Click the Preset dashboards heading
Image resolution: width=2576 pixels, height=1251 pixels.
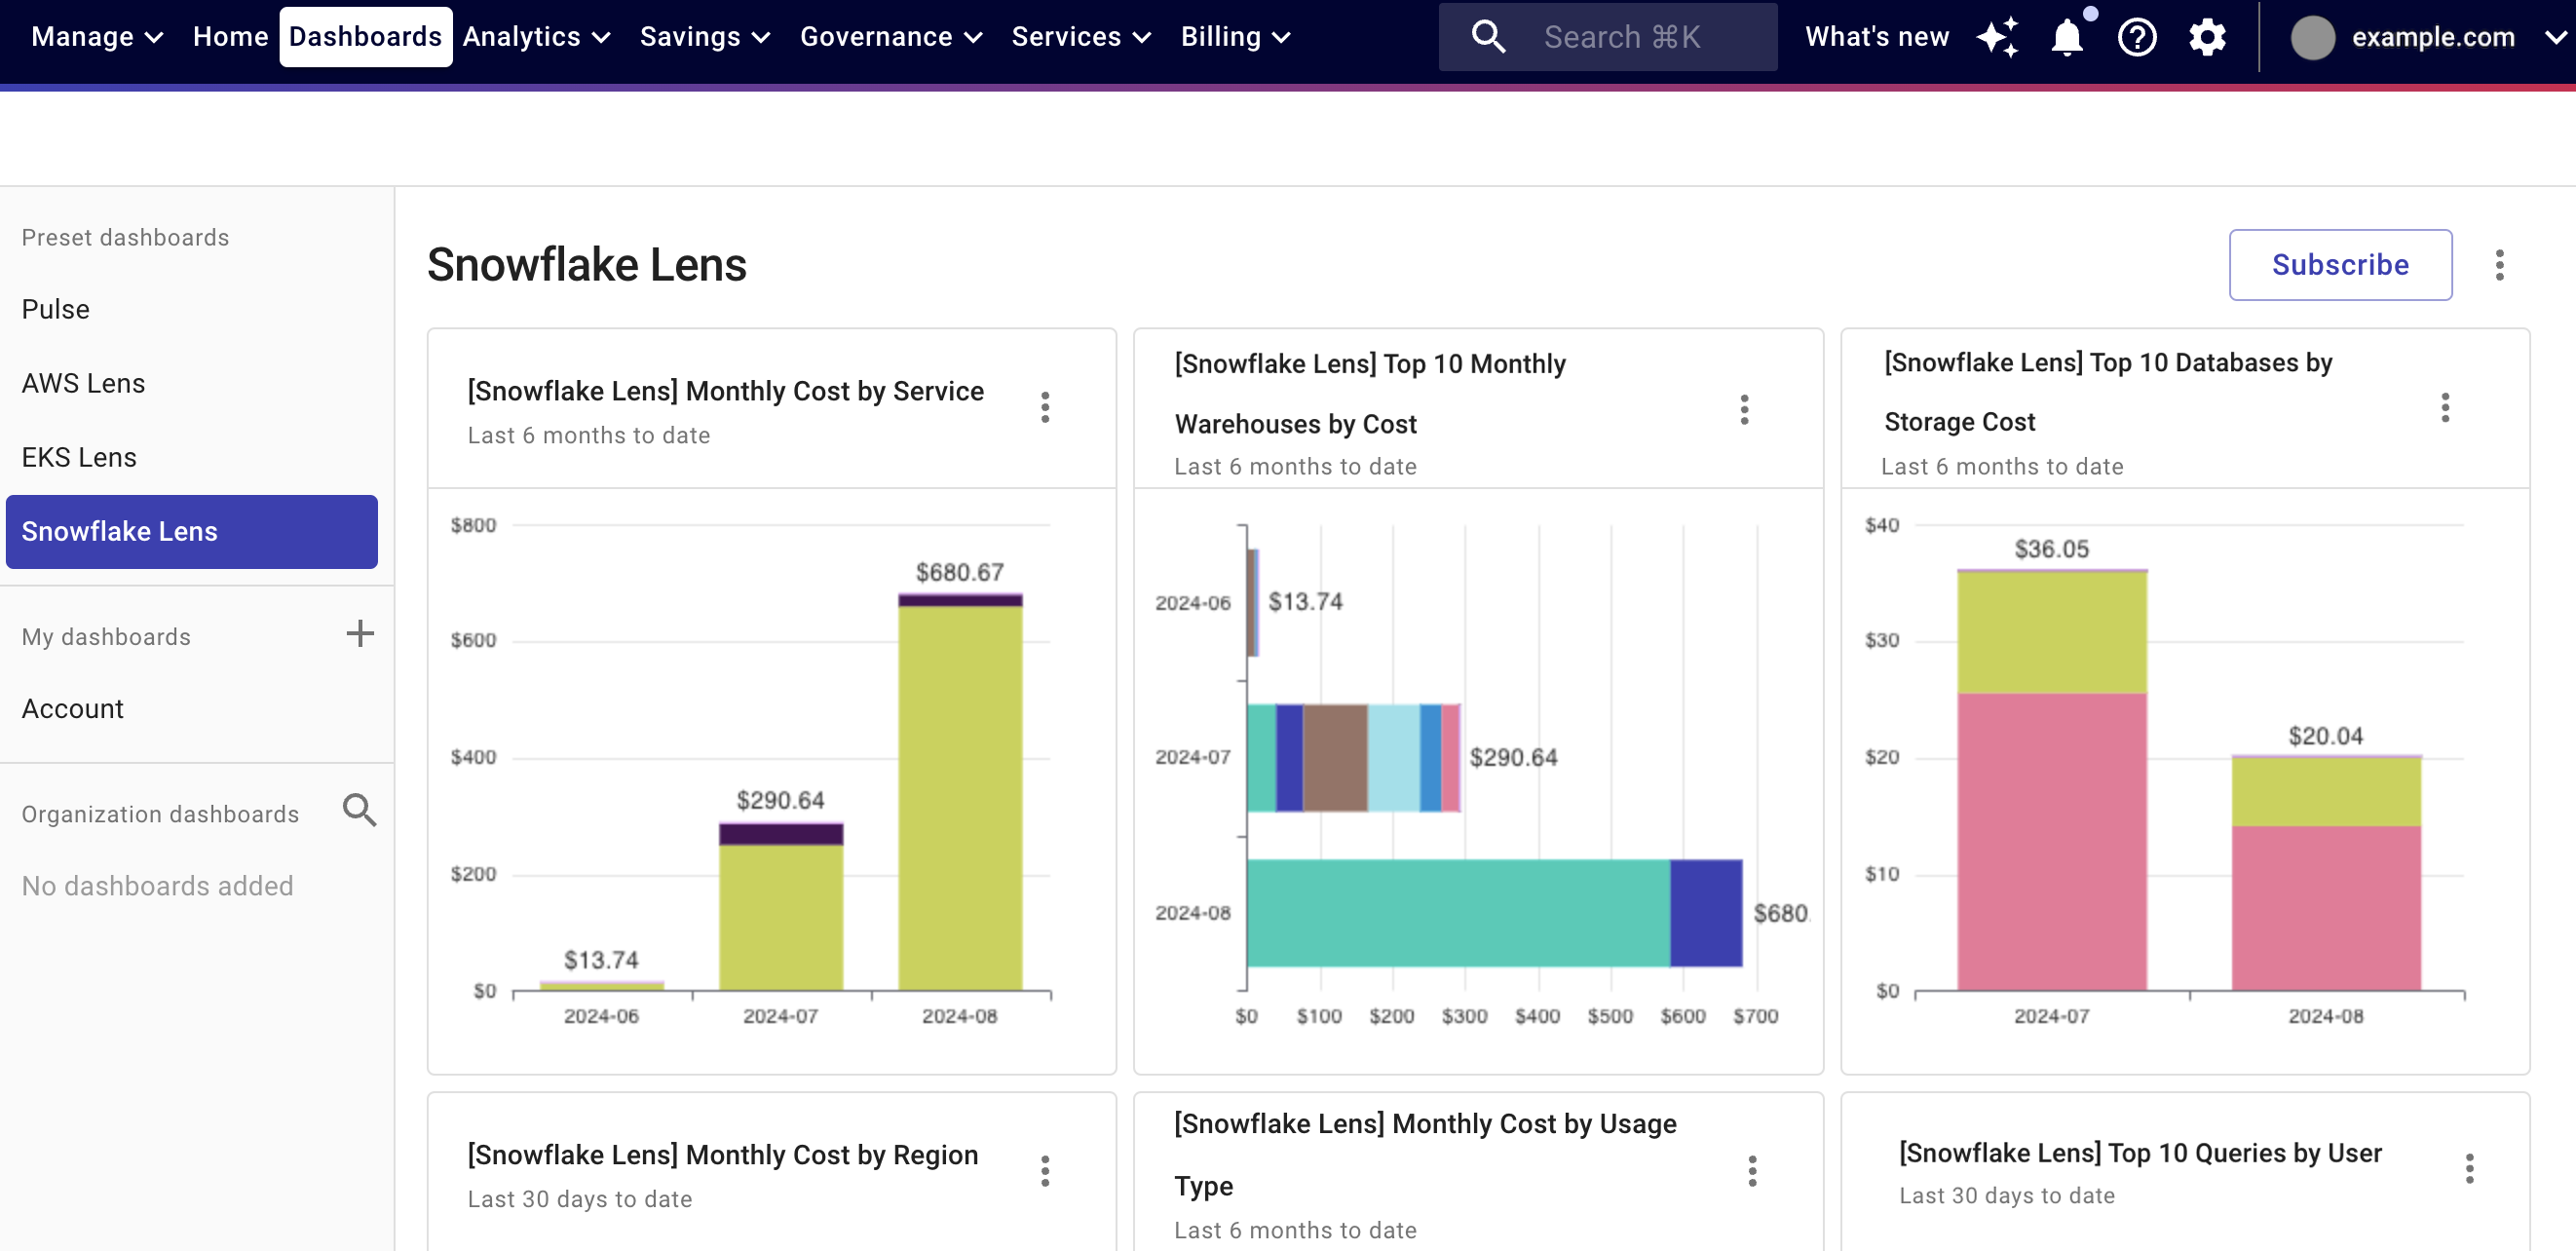(125, 237)
